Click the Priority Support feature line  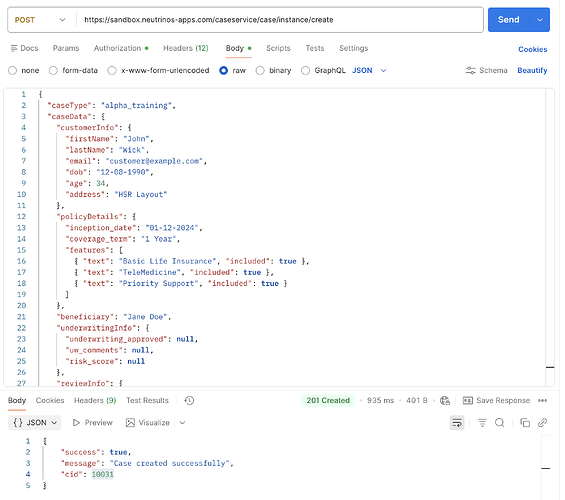click(181, 284)
